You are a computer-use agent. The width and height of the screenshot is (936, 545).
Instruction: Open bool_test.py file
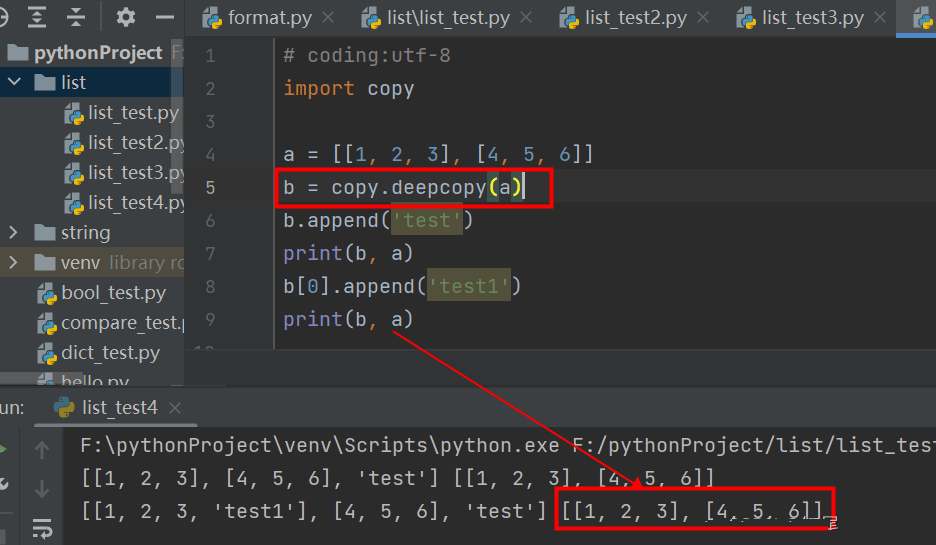pos(113,292)
